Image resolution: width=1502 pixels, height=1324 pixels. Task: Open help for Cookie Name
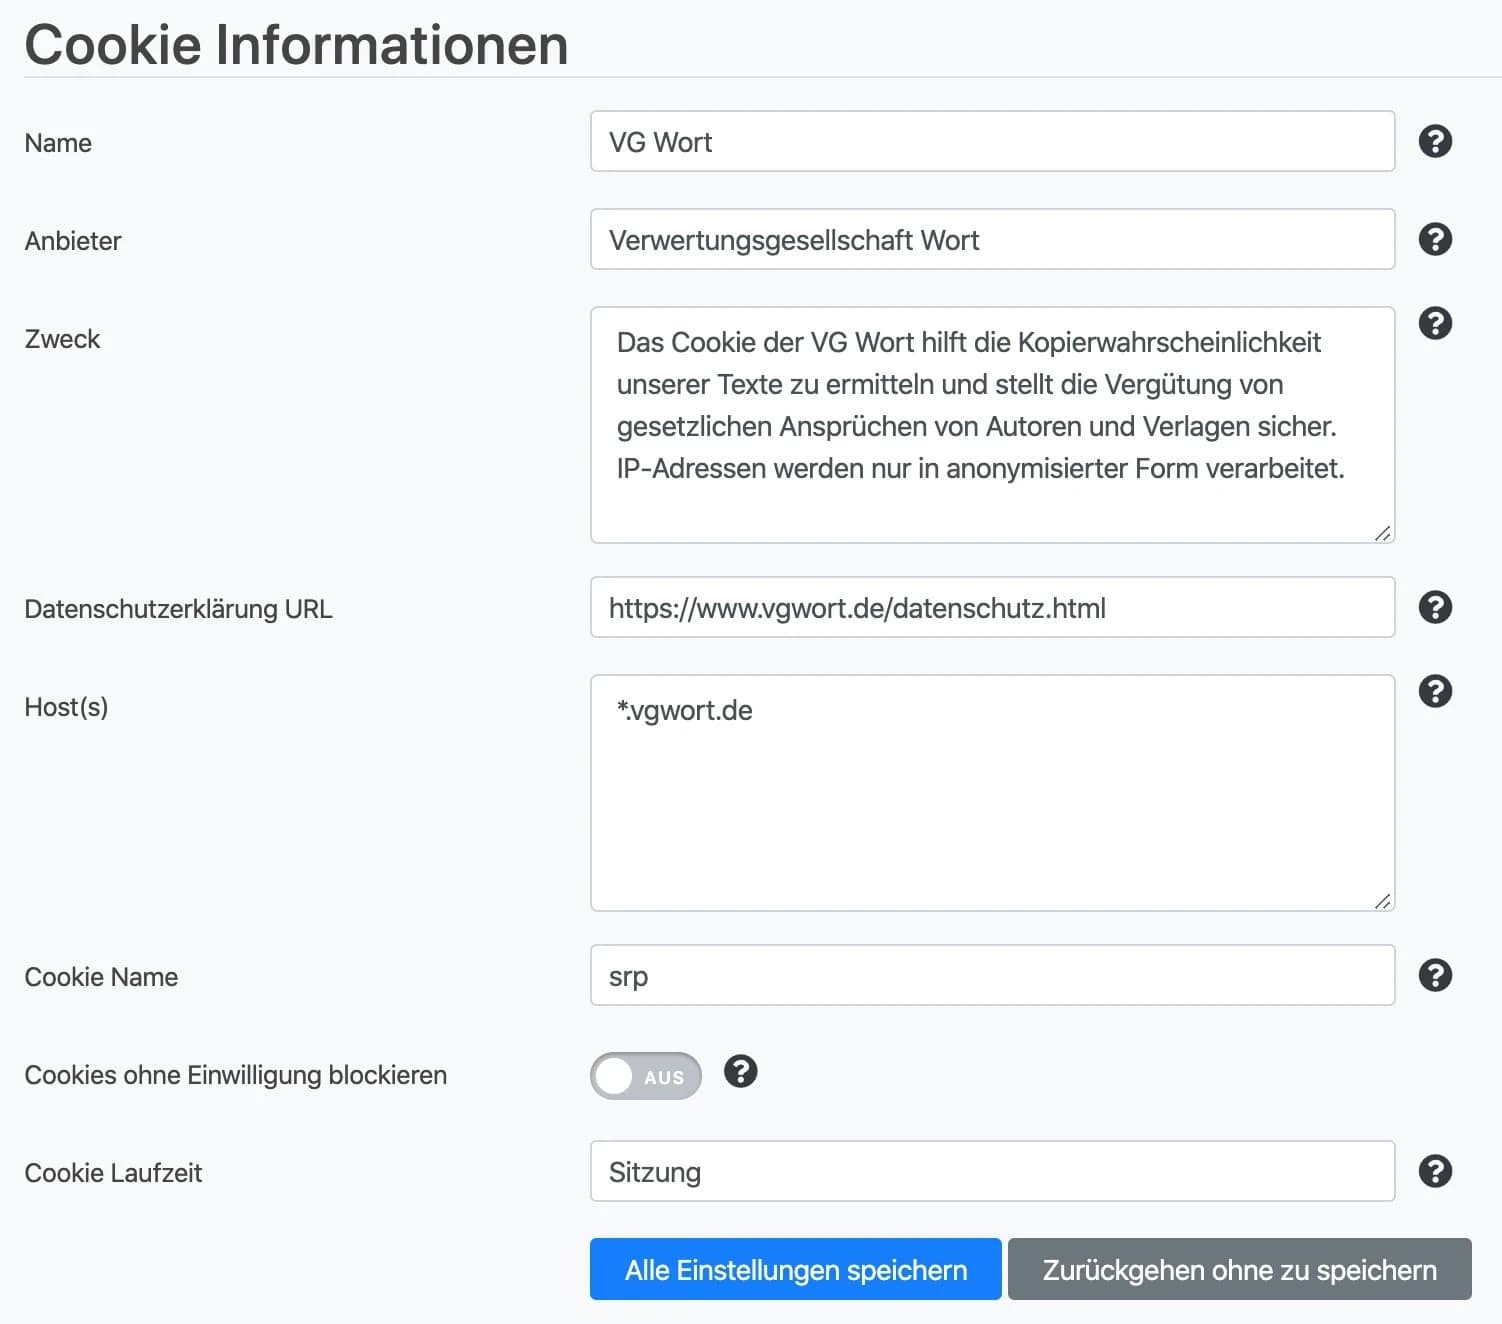[x=1435, y=975]
